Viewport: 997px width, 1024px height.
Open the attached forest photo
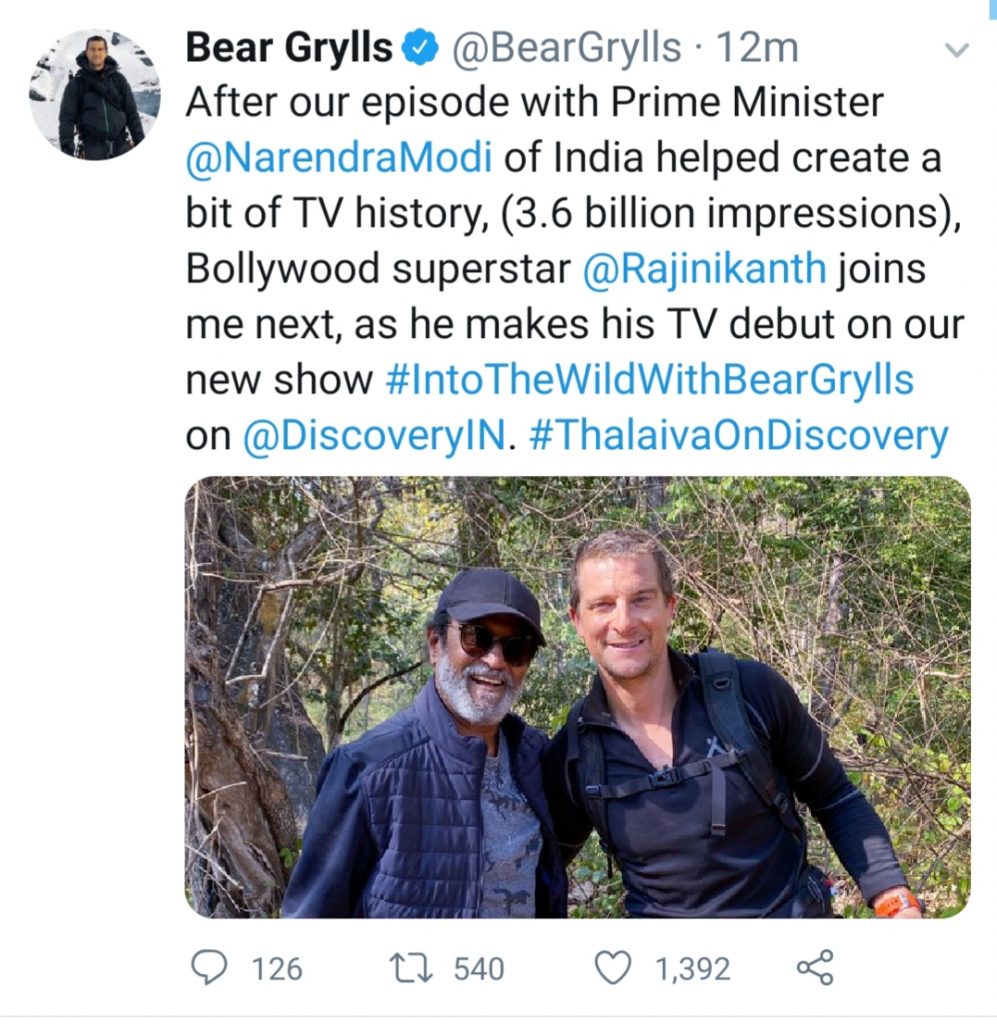tap(578, 697)
